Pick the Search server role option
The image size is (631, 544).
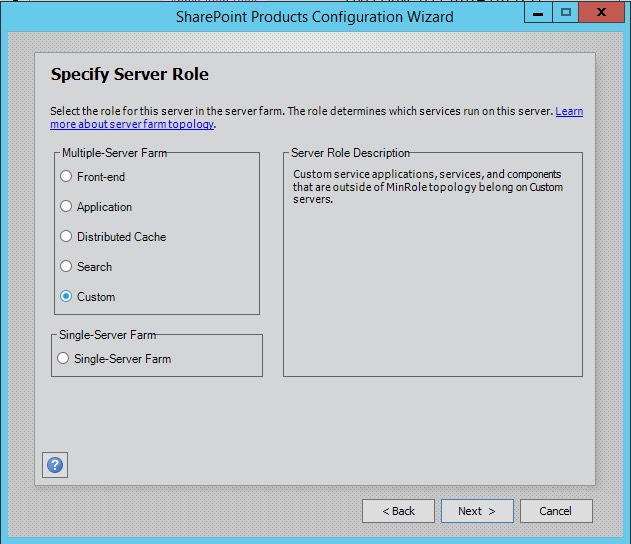66,266
